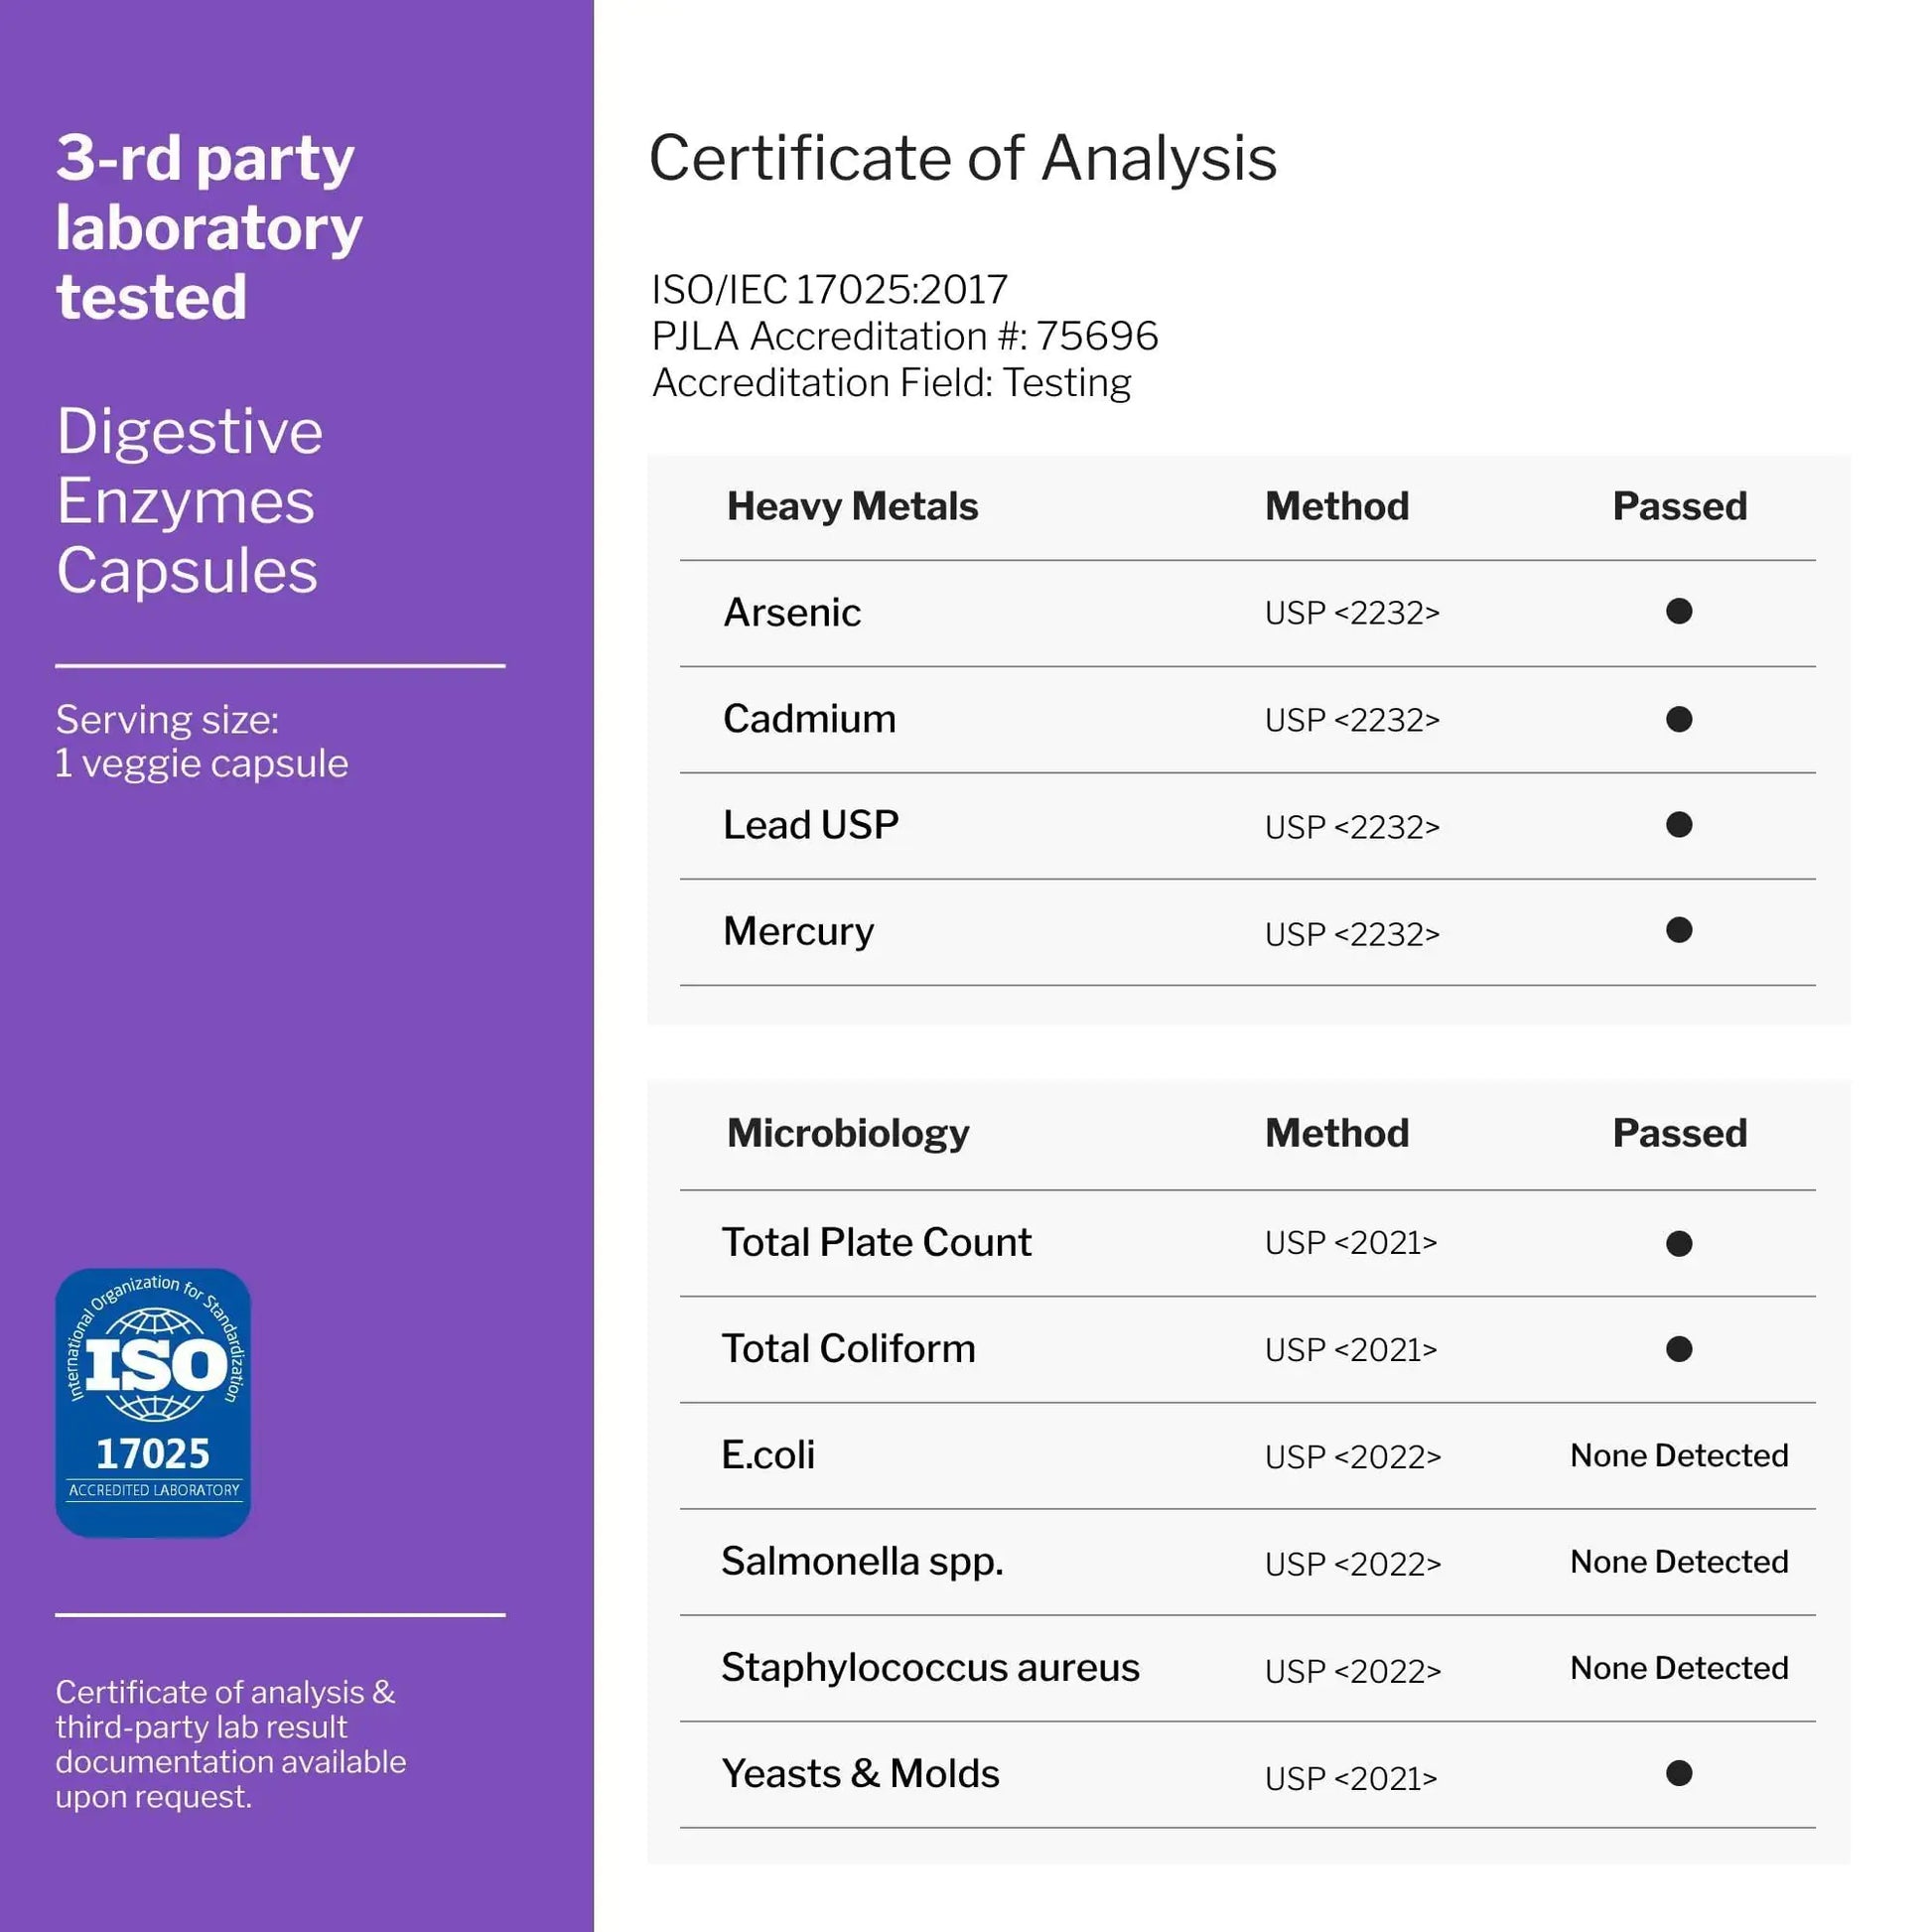Click None Detected for Staphylococcus aureus
The image size is (1932, 1932).
[1679, 1667]
